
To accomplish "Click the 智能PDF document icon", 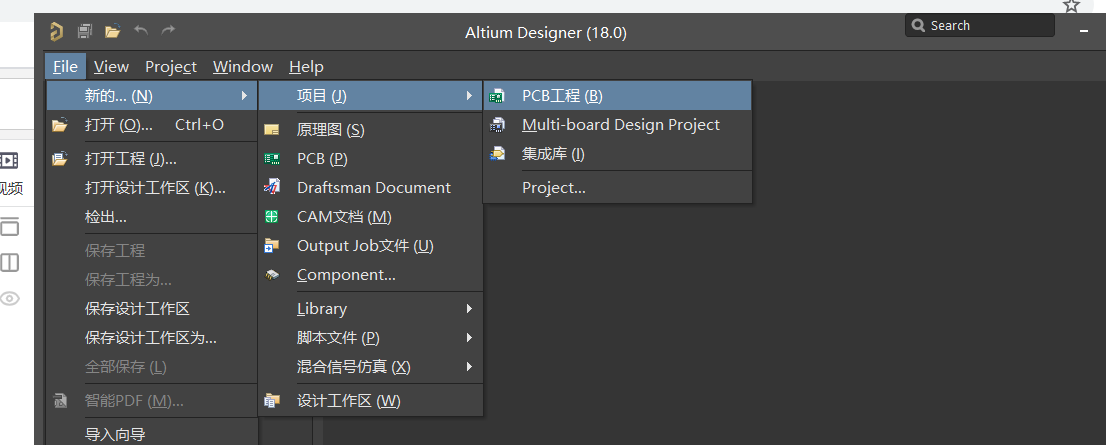I will [x=60, y=401].
